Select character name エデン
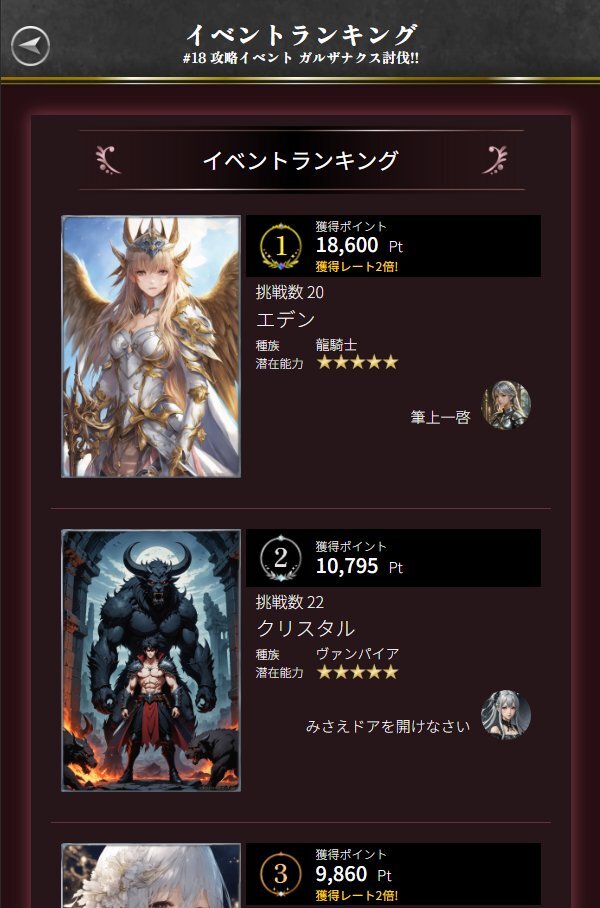The image size is (600, 908). pos(286,320)
